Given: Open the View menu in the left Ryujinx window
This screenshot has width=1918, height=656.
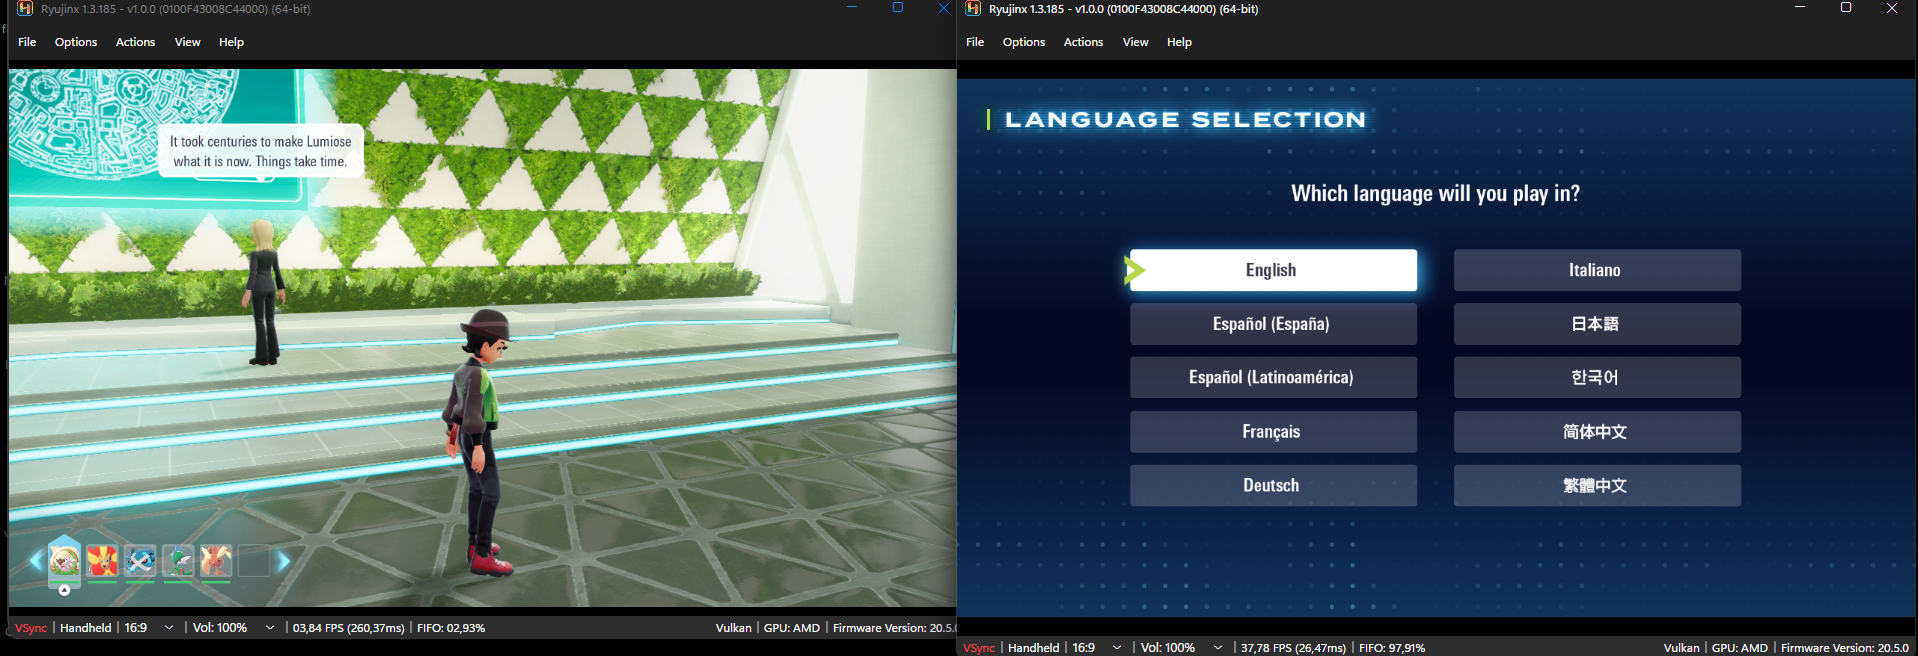Looking at the screenshot, I should tap(187, 42).
